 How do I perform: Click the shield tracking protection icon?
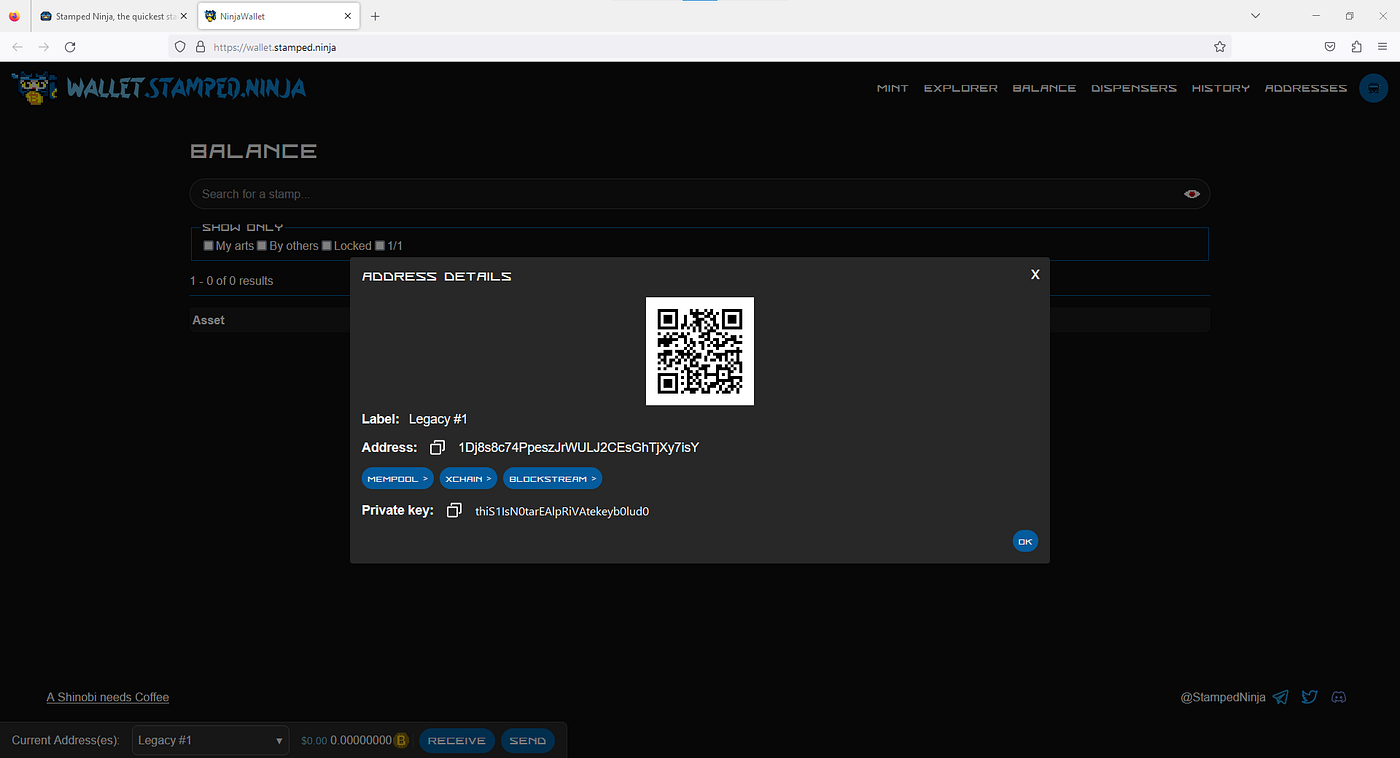(180, 47)
